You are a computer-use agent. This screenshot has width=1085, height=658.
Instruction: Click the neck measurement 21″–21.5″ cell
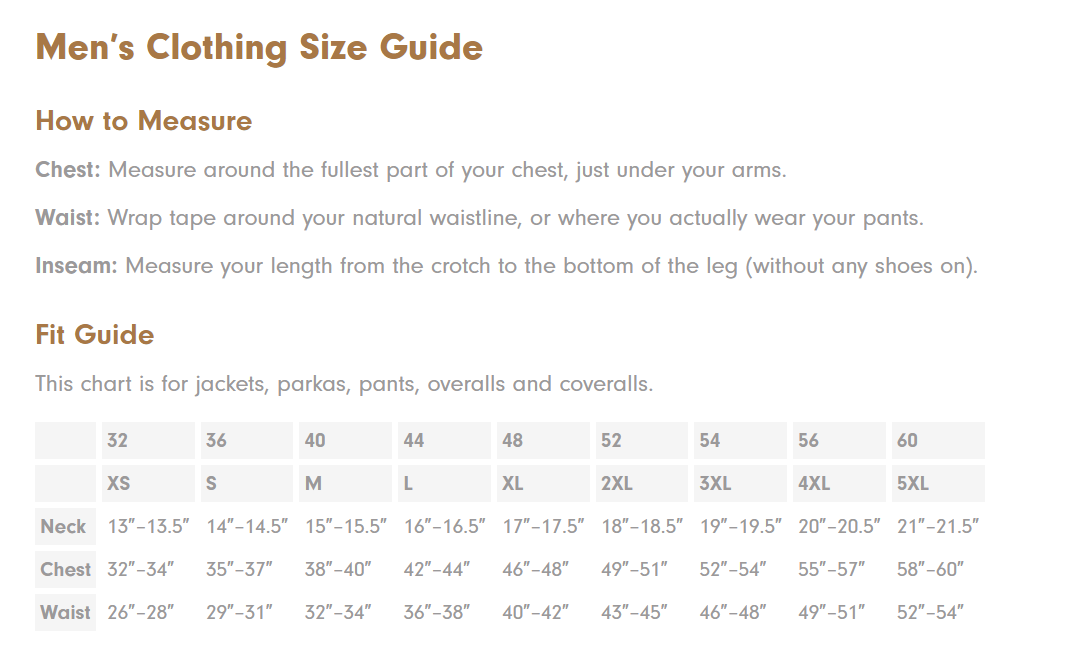(x=937, y=527)
